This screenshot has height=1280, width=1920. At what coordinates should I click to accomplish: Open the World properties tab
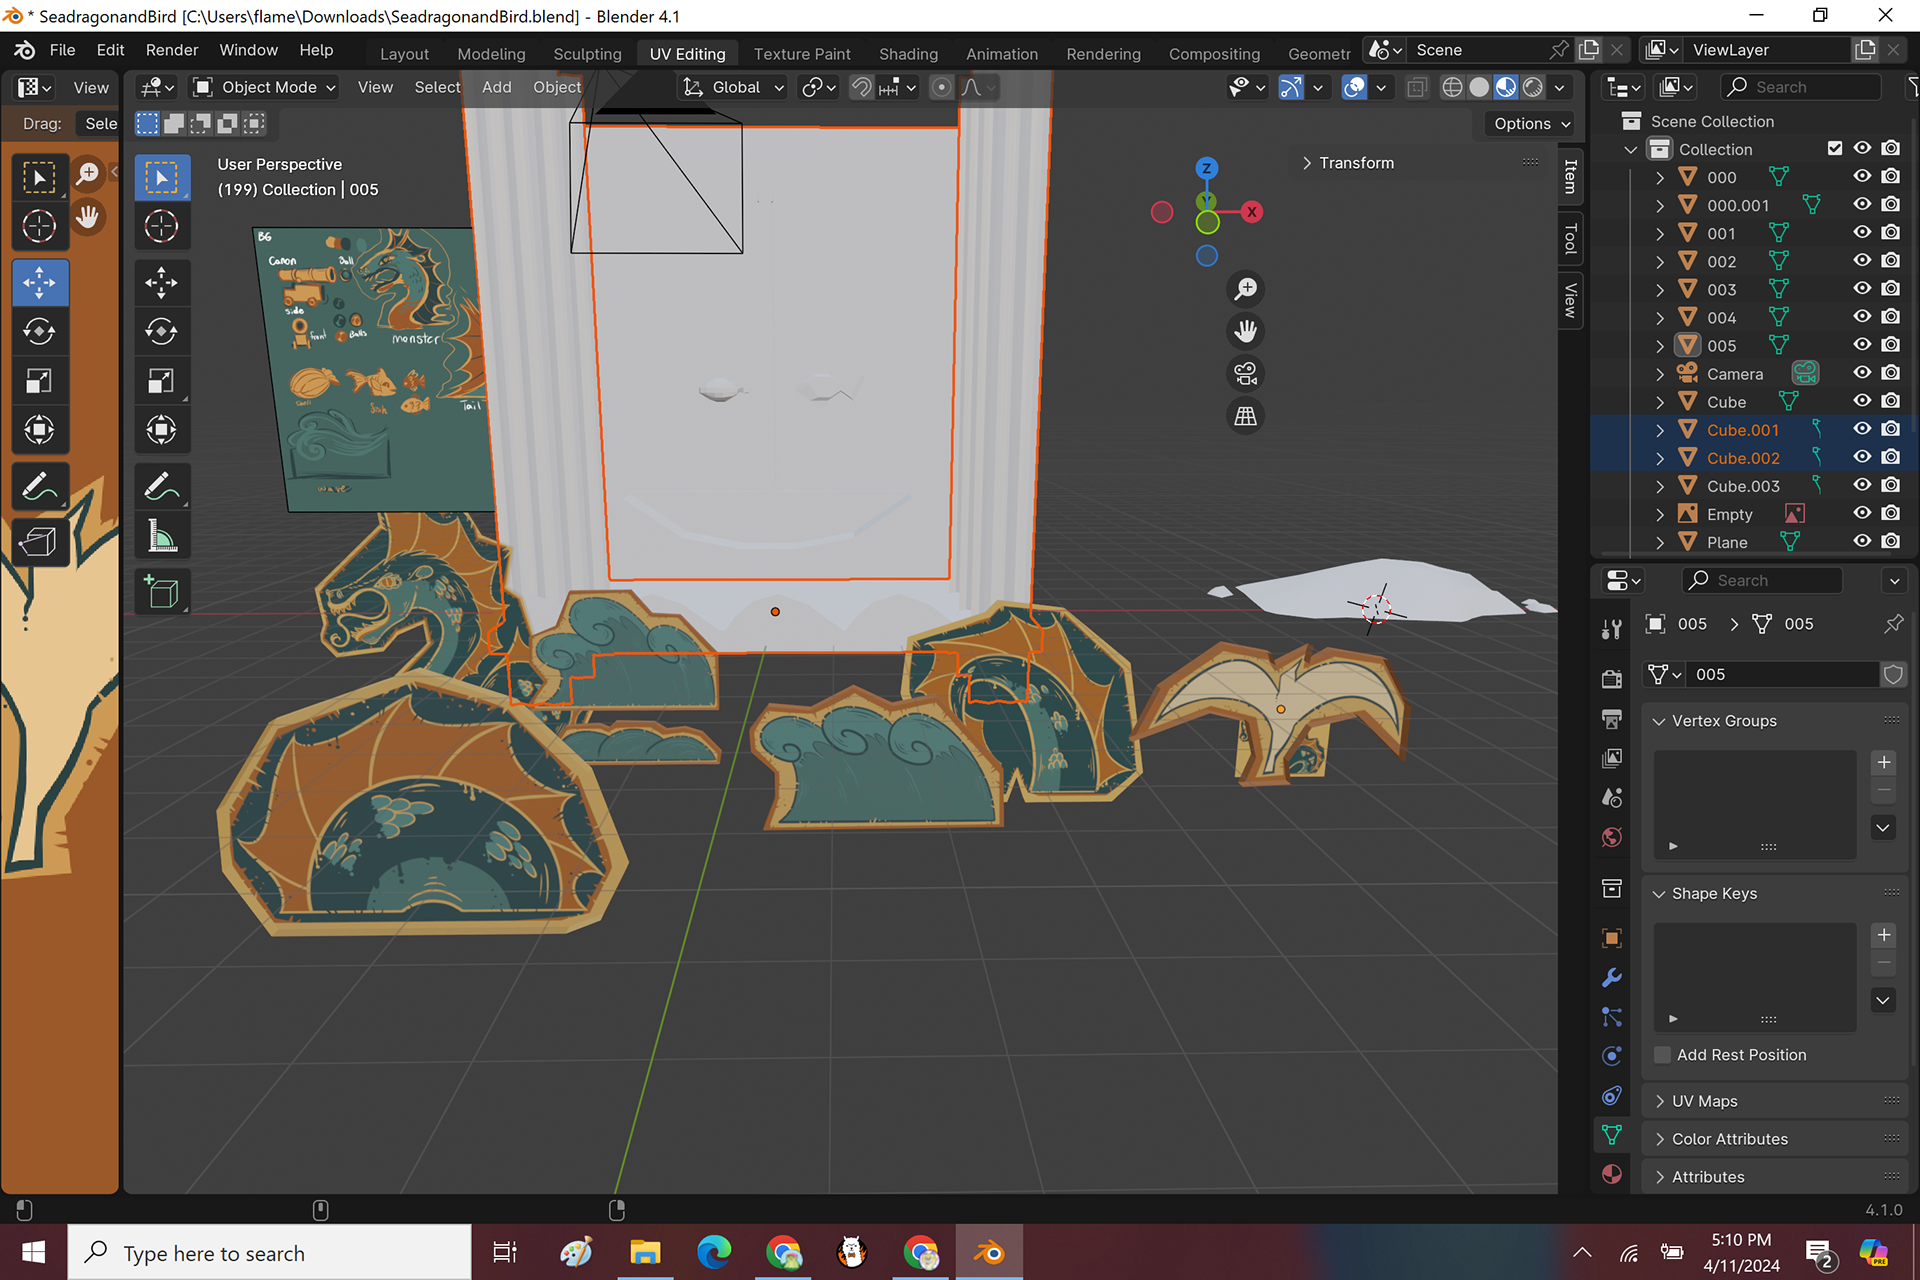[x=1611, y=837]
